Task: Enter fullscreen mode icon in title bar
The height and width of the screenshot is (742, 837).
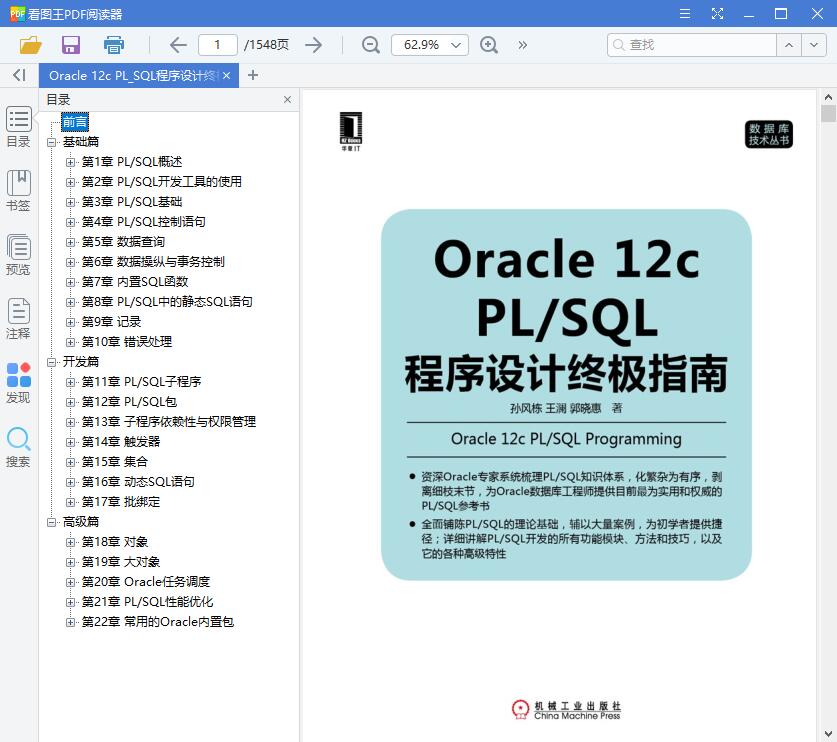Action: pos(717,14)
